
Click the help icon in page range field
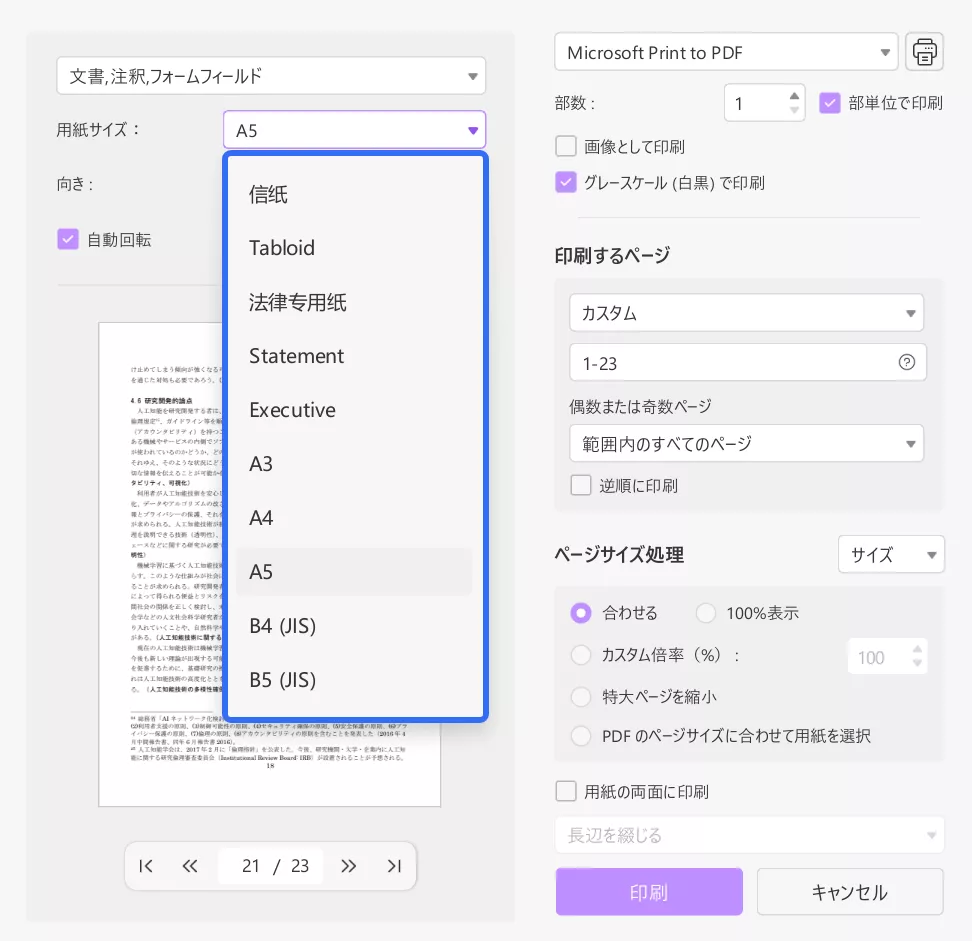click(906, 362)
